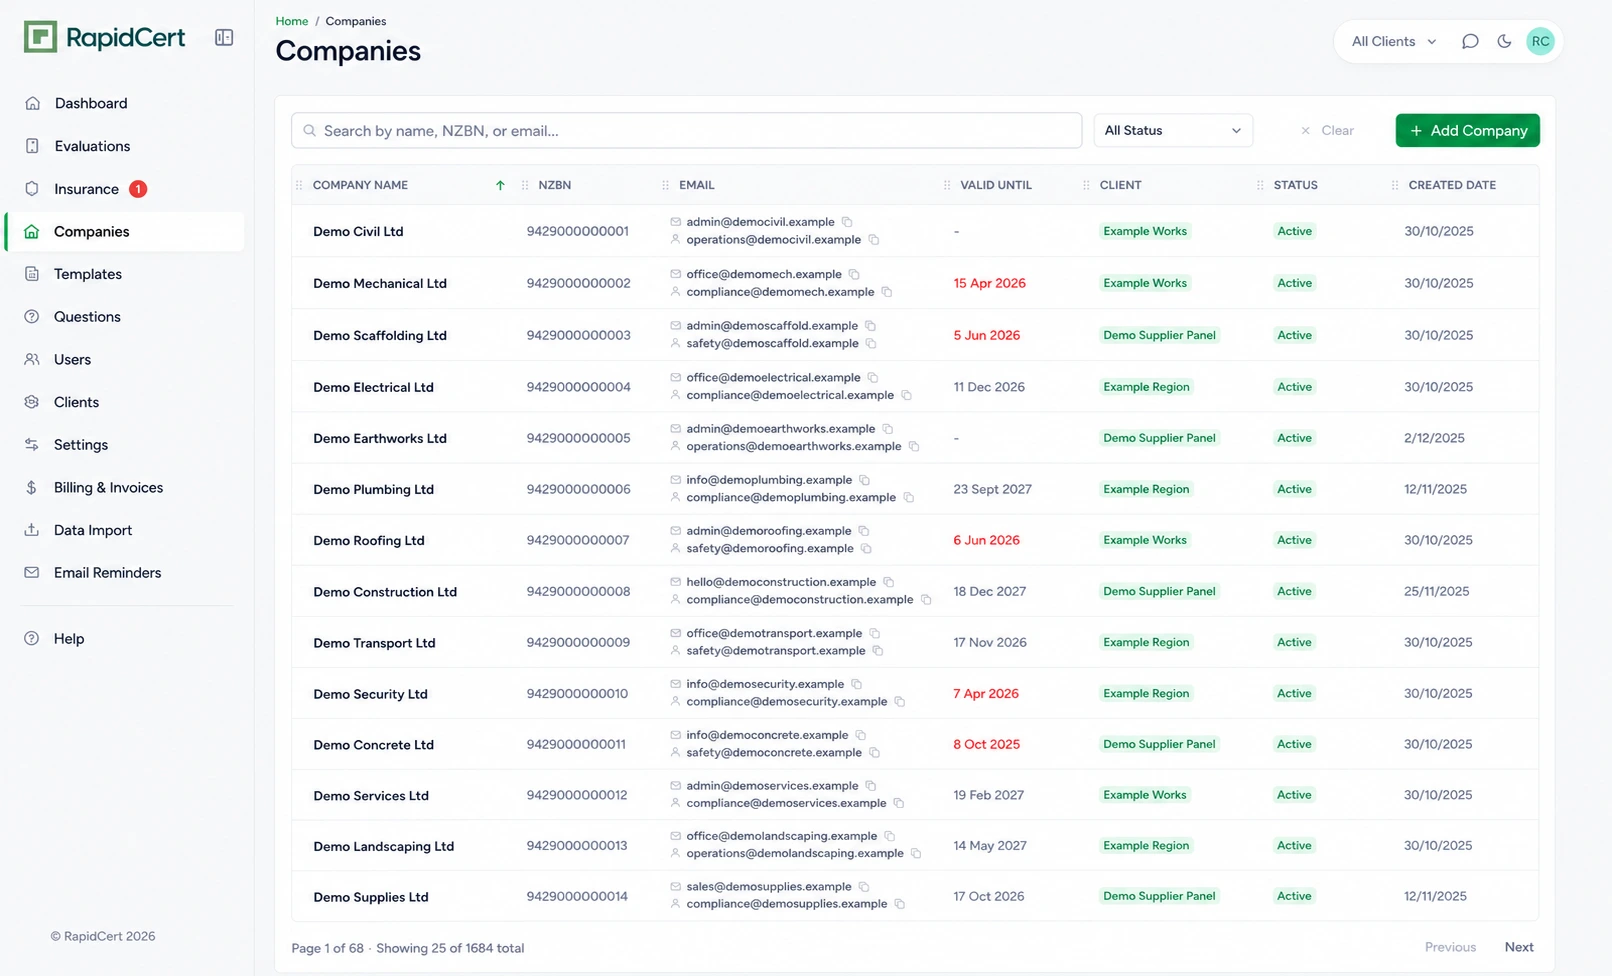Copy admin@demoearthworks.example email
The height and width of the screenshot is (976, 1612).
[x=887, y=429]
